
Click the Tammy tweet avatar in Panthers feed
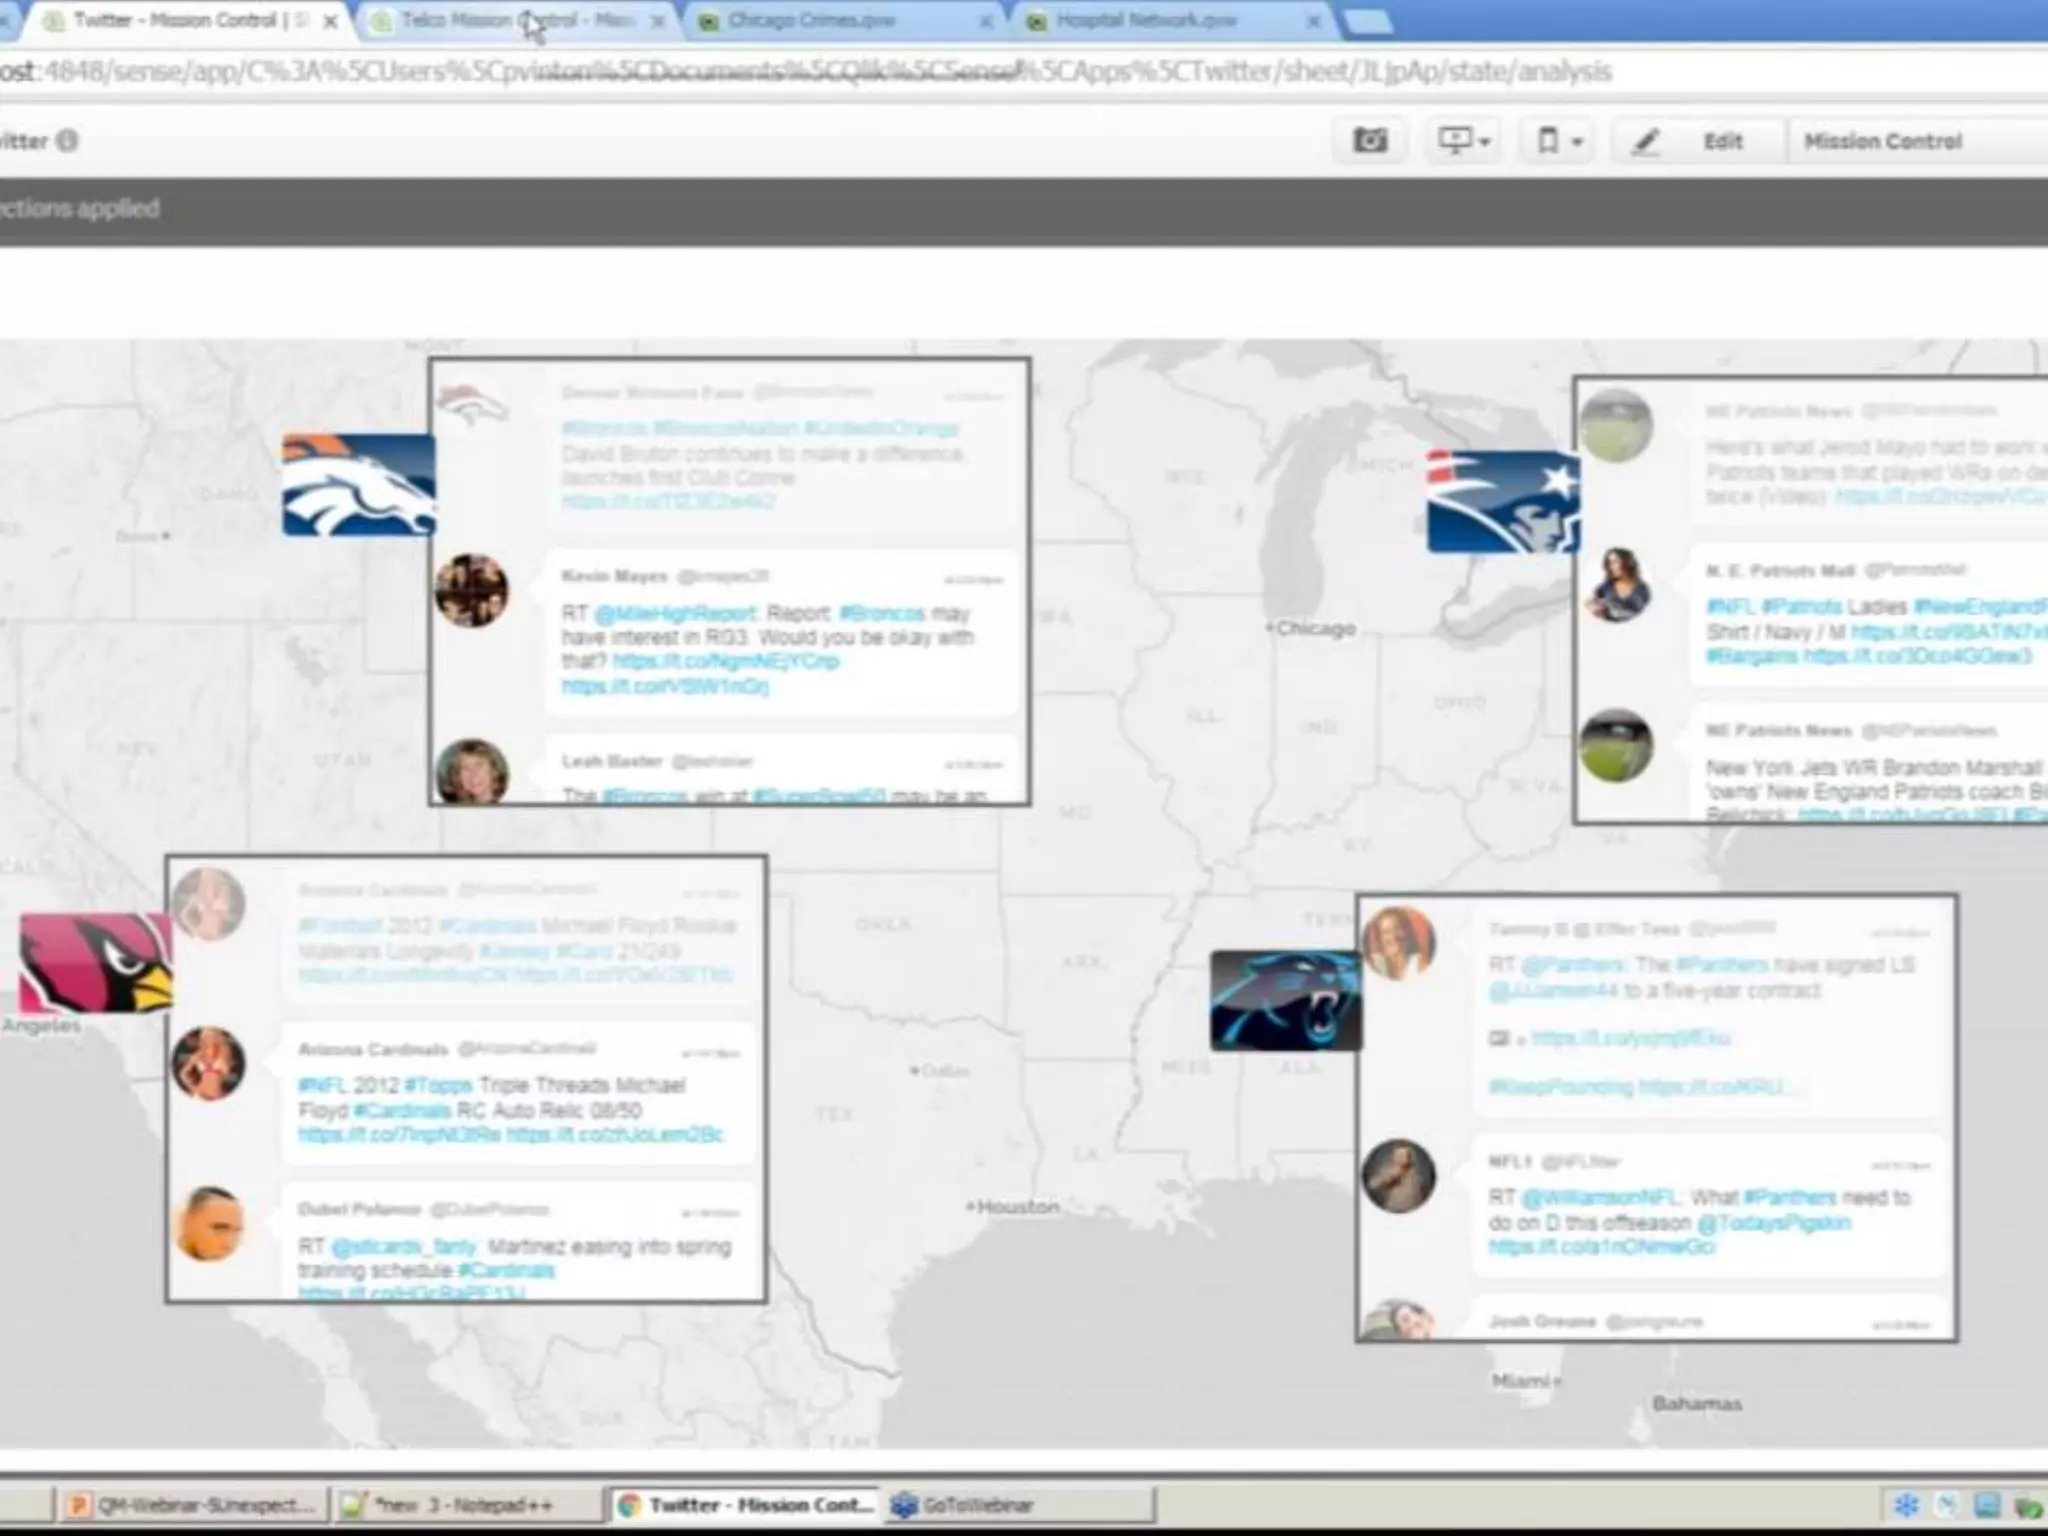(1399, 943)
